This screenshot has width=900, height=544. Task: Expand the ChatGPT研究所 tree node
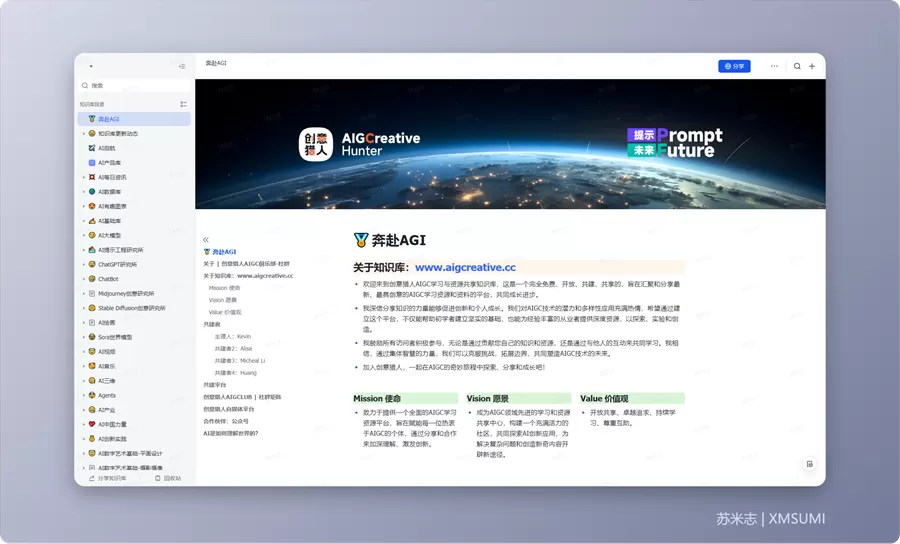[84, 265]
